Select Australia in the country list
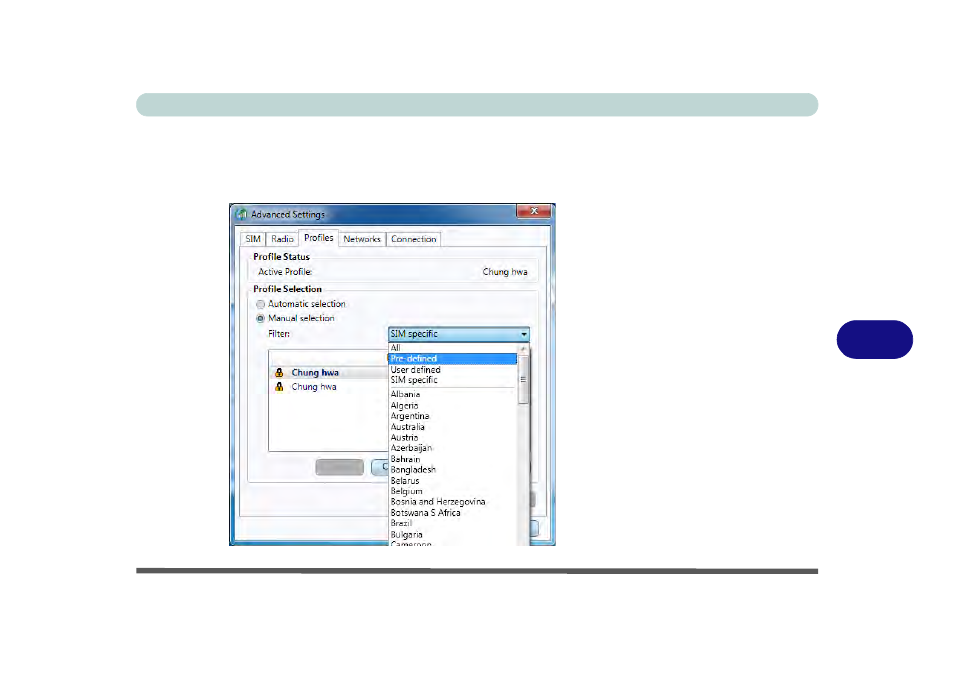This screenshot has width=954, height=673. [453, 427]
